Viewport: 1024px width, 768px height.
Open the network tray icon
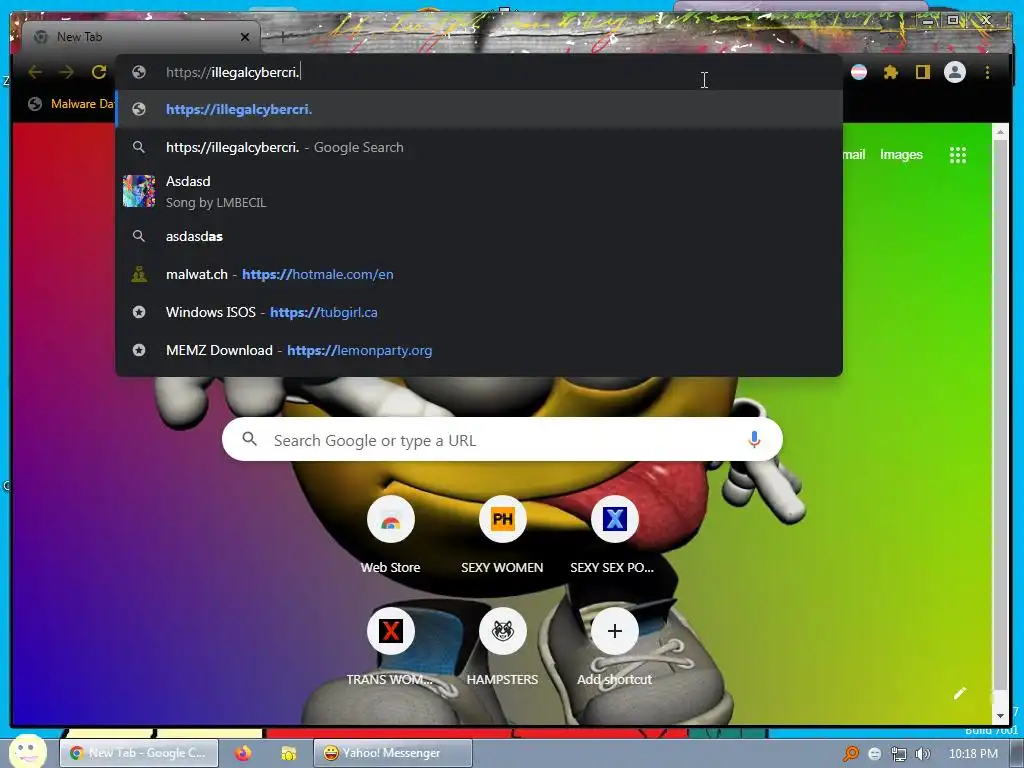pyautogui.click(x=899, y=754)
